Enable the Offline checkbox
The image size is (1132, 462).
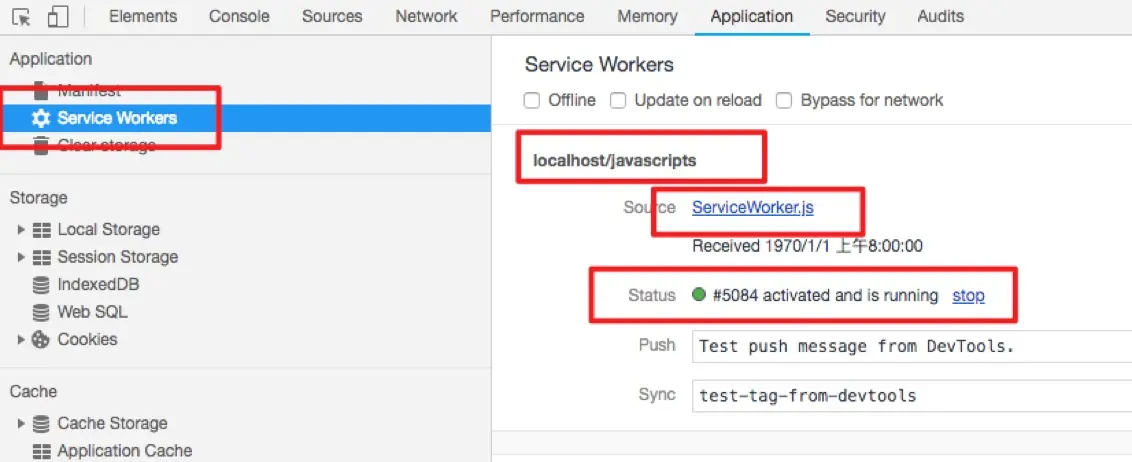click(x=532, y=100)
